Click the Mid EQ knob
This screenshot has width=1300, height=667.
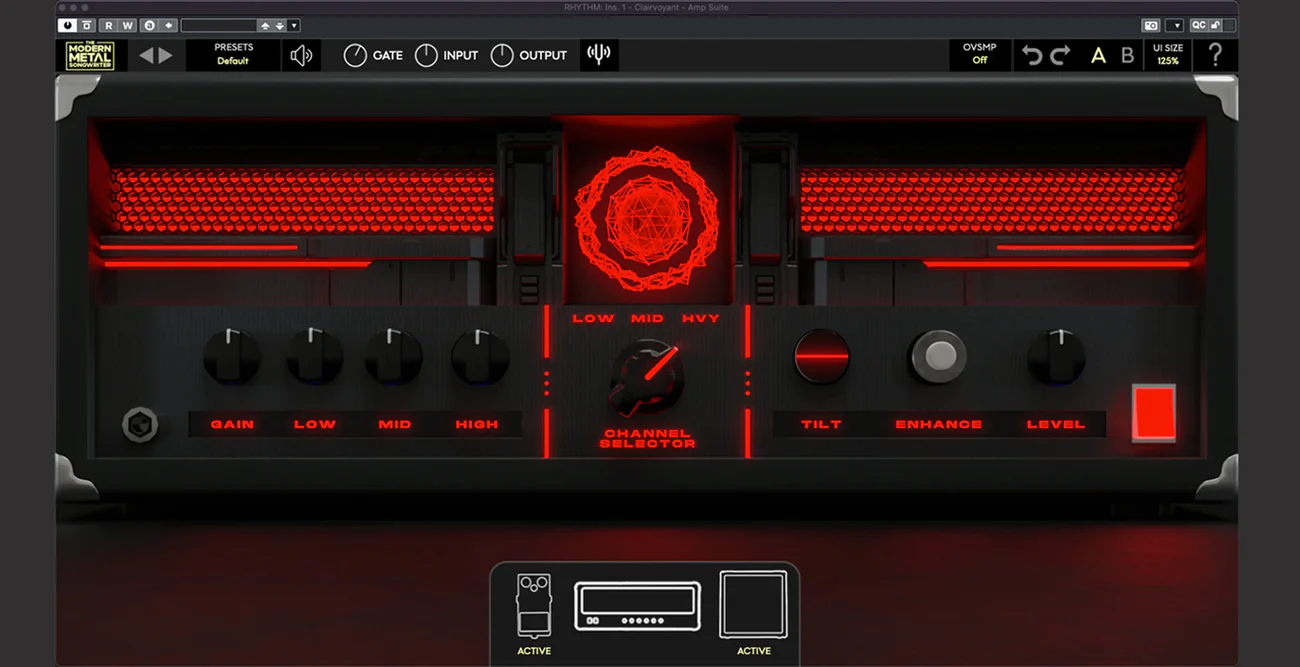click(x=393, y=356)
